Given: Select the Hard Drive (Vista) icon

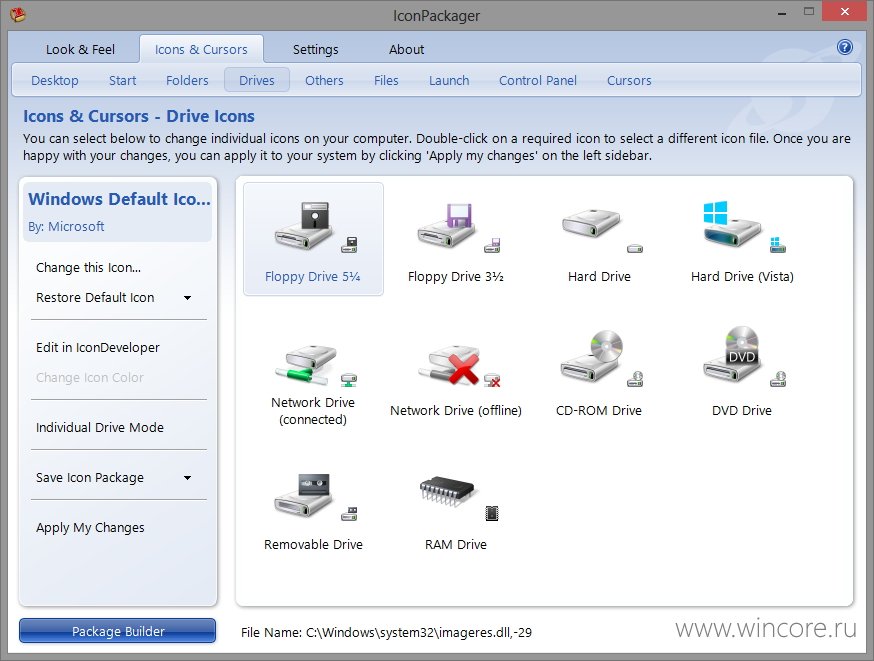Looking at the screenshot, I should pyautogui.click(x=742, y=240).
